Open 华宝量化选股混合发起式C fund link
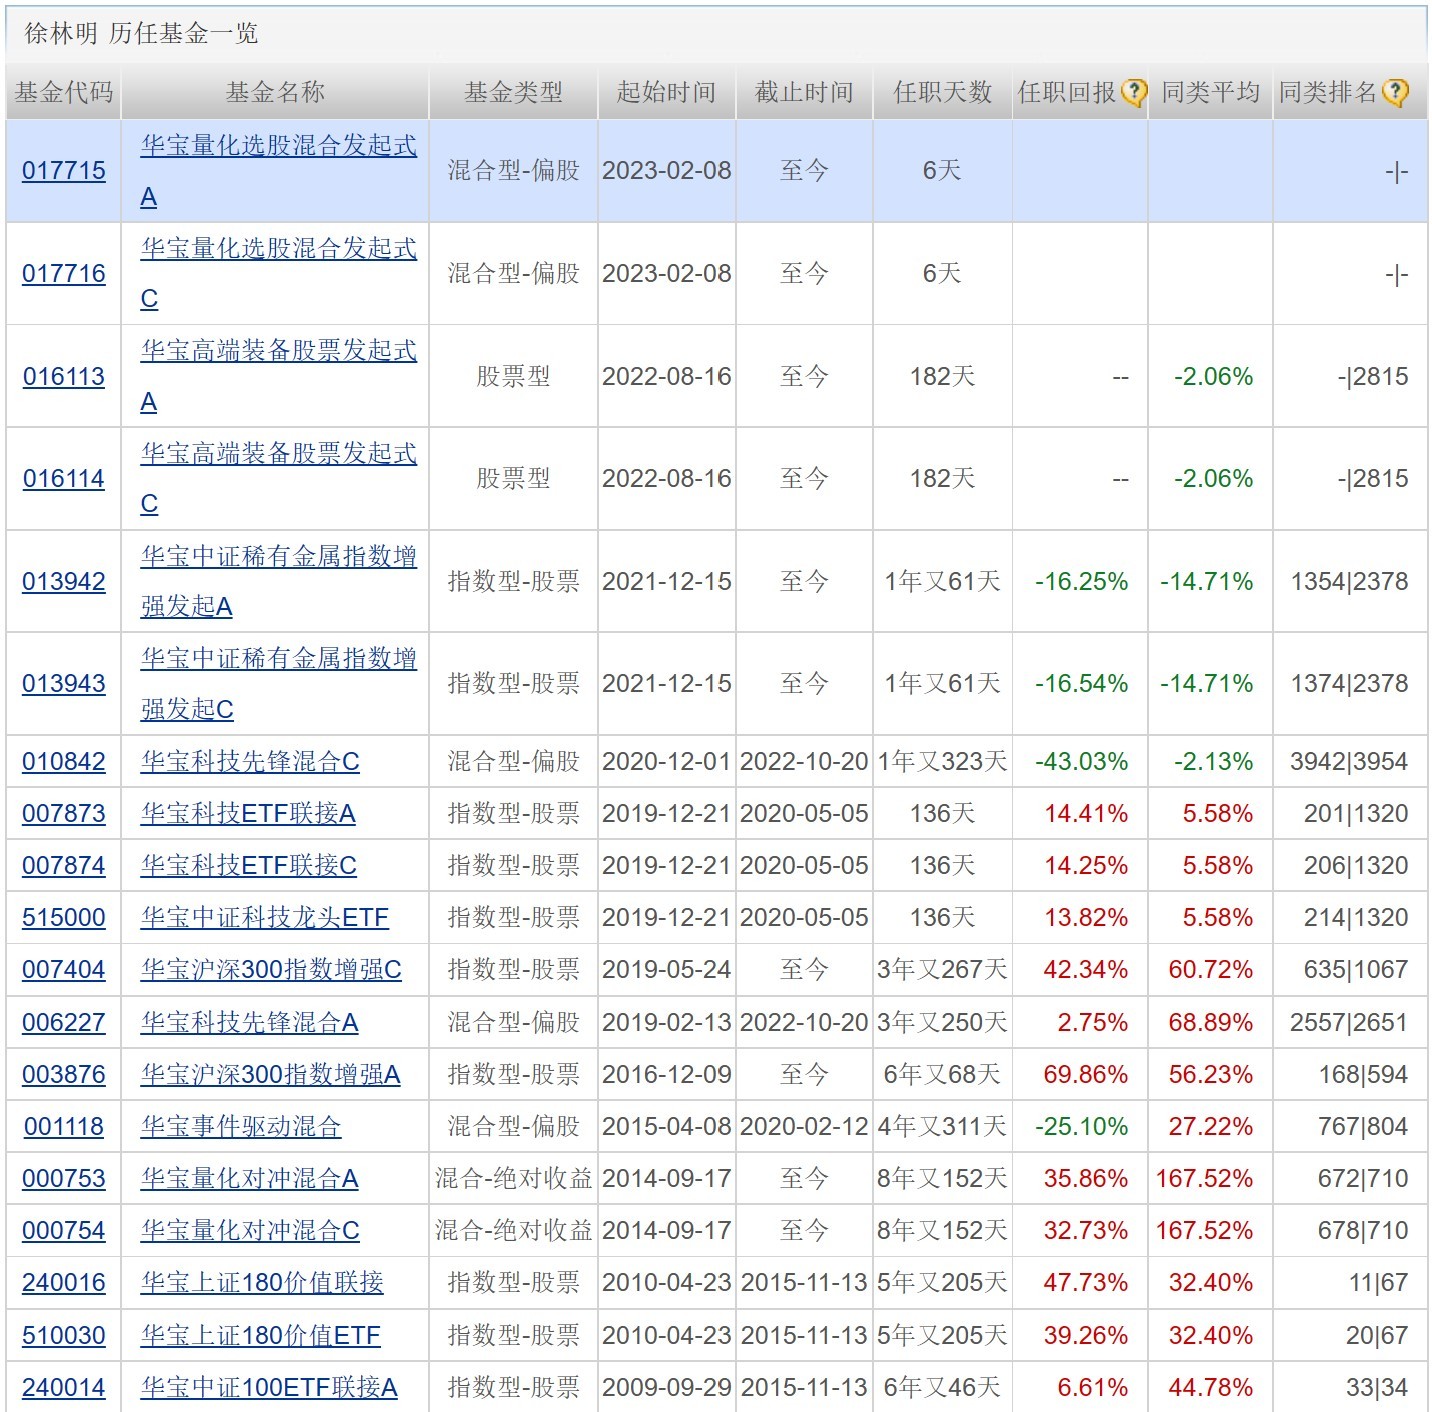 tap(278, 274)
